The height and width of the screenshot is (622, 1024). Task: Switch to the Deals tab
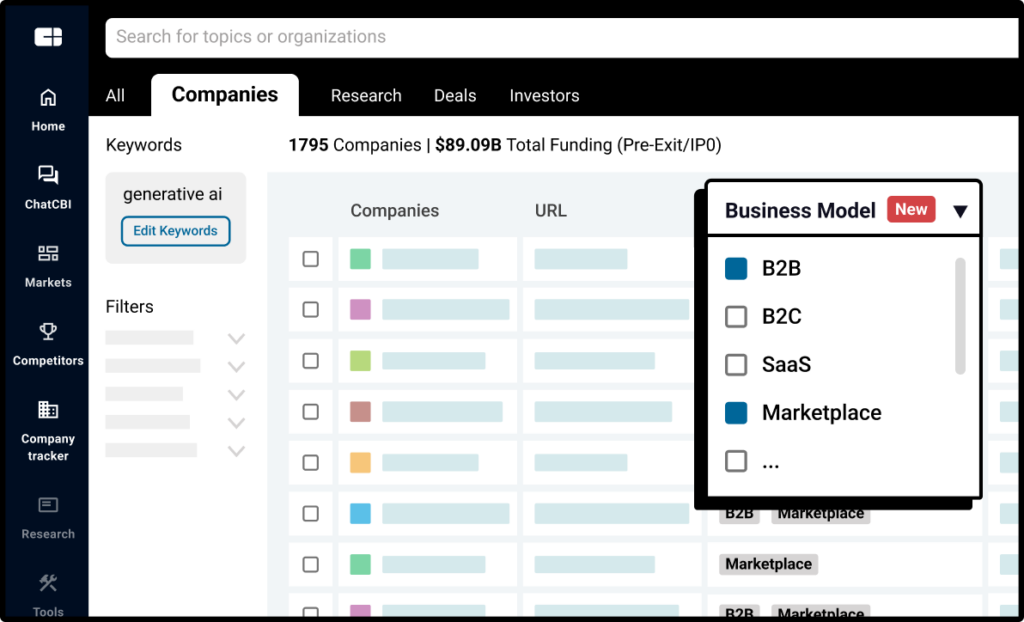(x=455, y=96)
